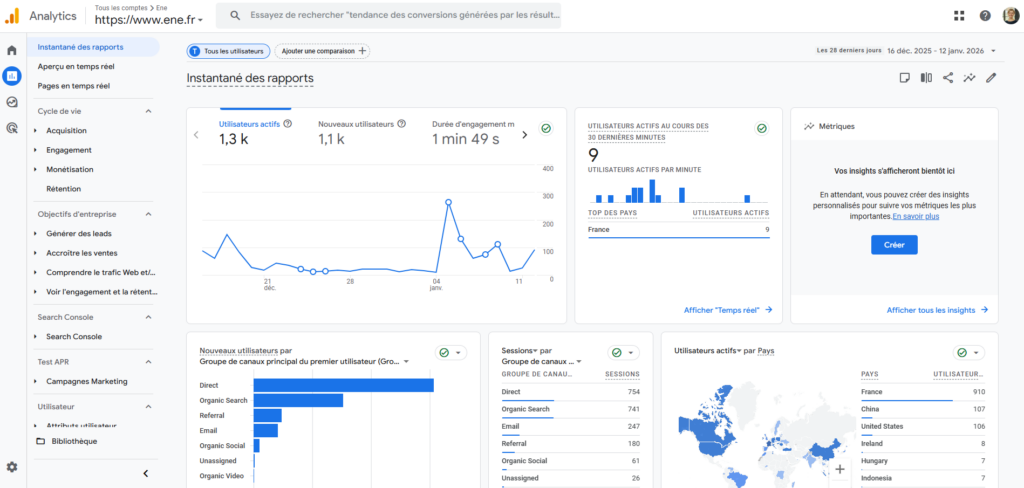Open the Sessions metric dropdown
1024x488 pixels.
[x=520, y=351]
